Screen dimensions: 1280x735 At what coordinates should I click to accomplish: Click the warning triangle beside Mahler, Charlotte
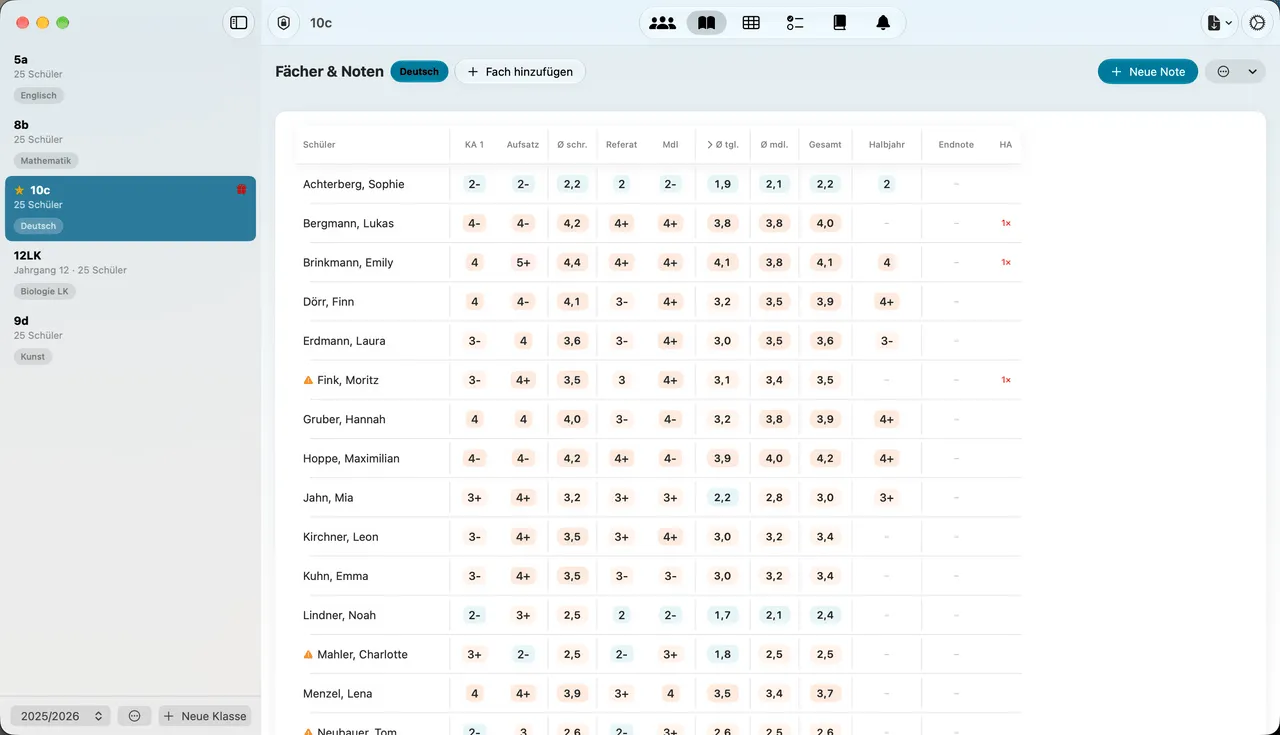point(308,654)
